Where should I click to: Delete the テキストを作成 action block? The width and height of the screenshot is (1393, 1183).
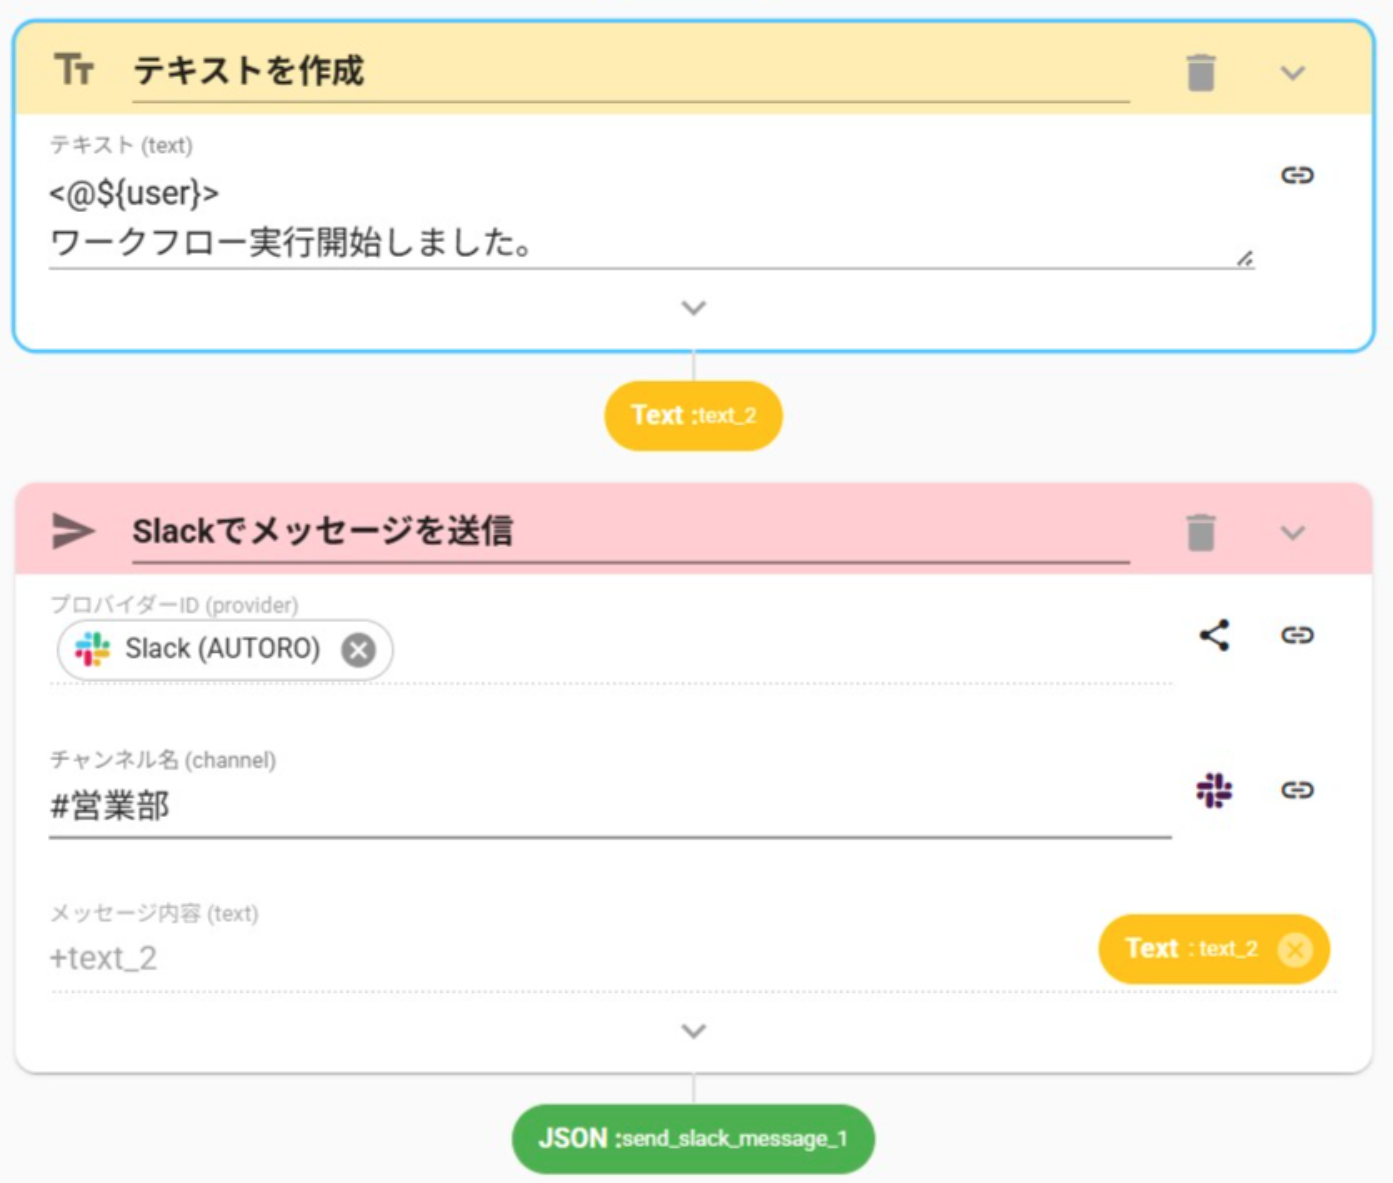pos(1200,73)
